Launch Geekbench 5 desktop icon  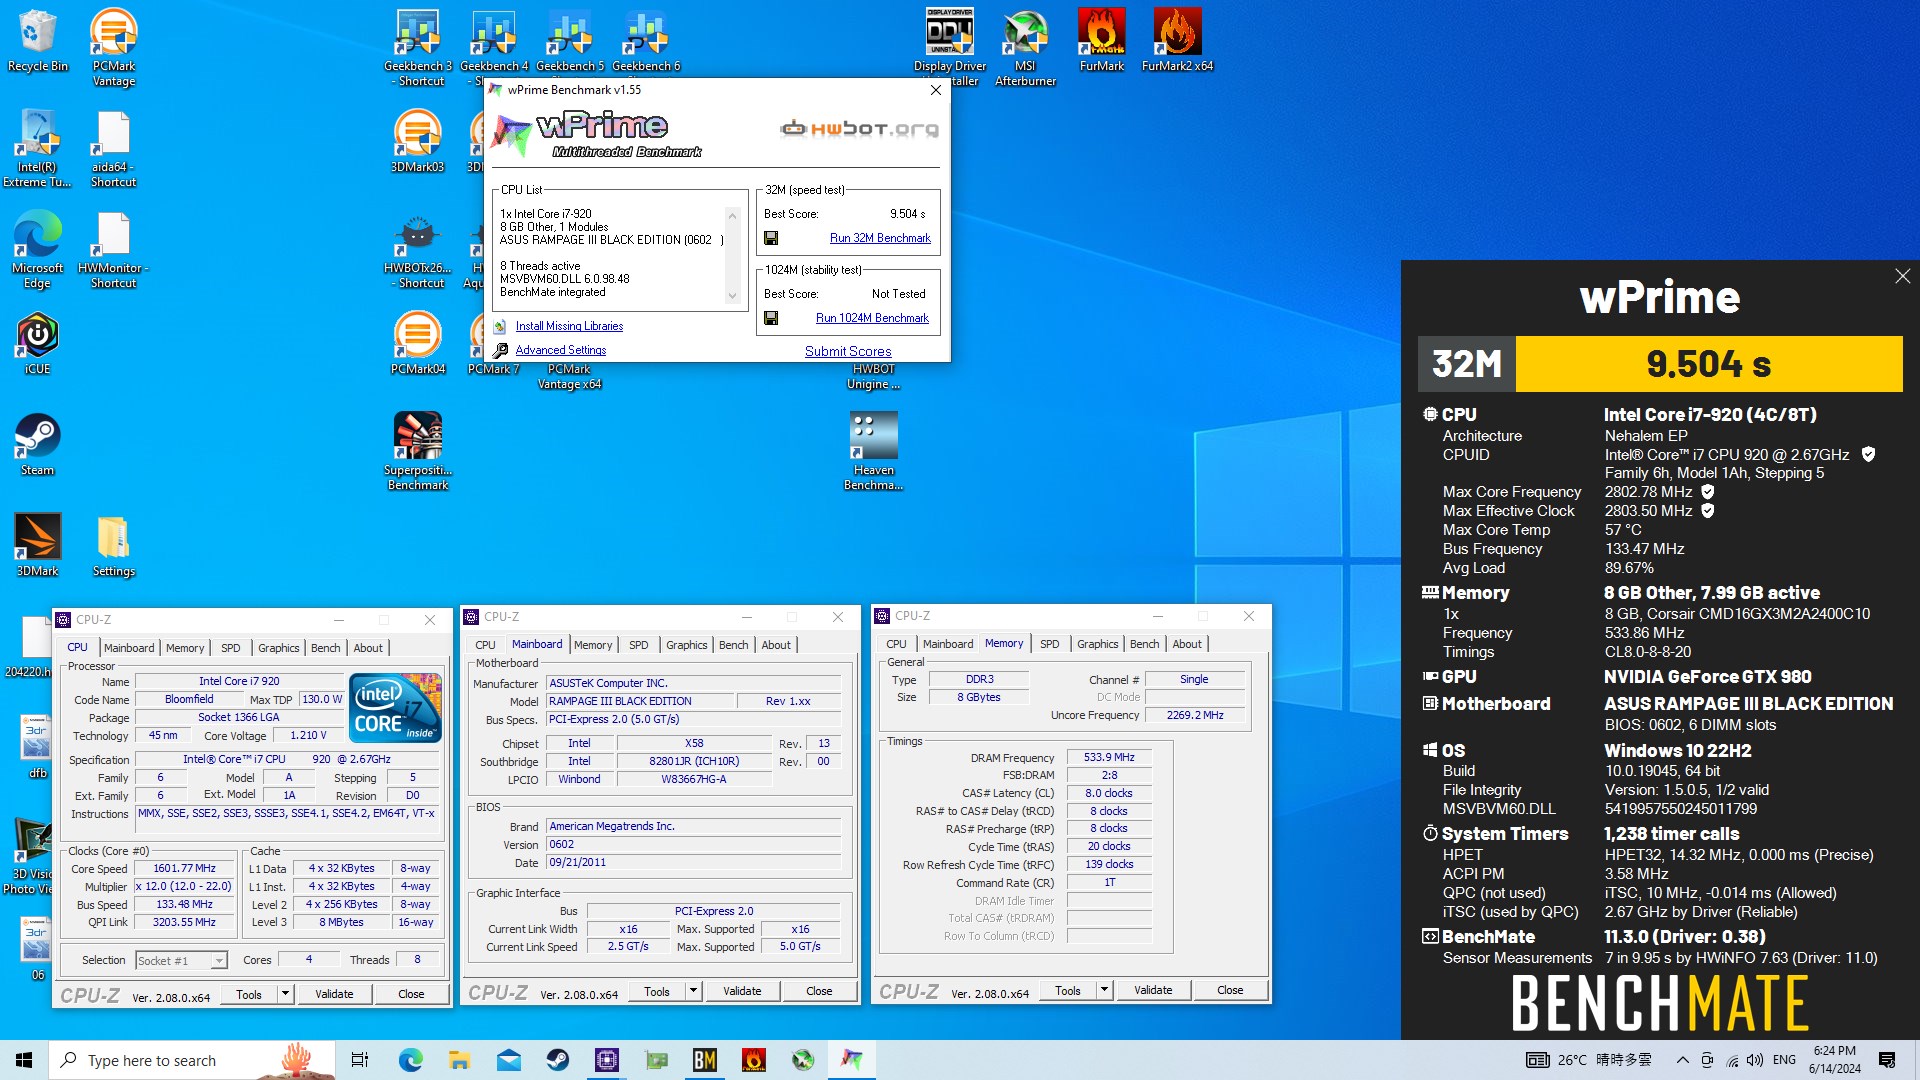point(570,40)
